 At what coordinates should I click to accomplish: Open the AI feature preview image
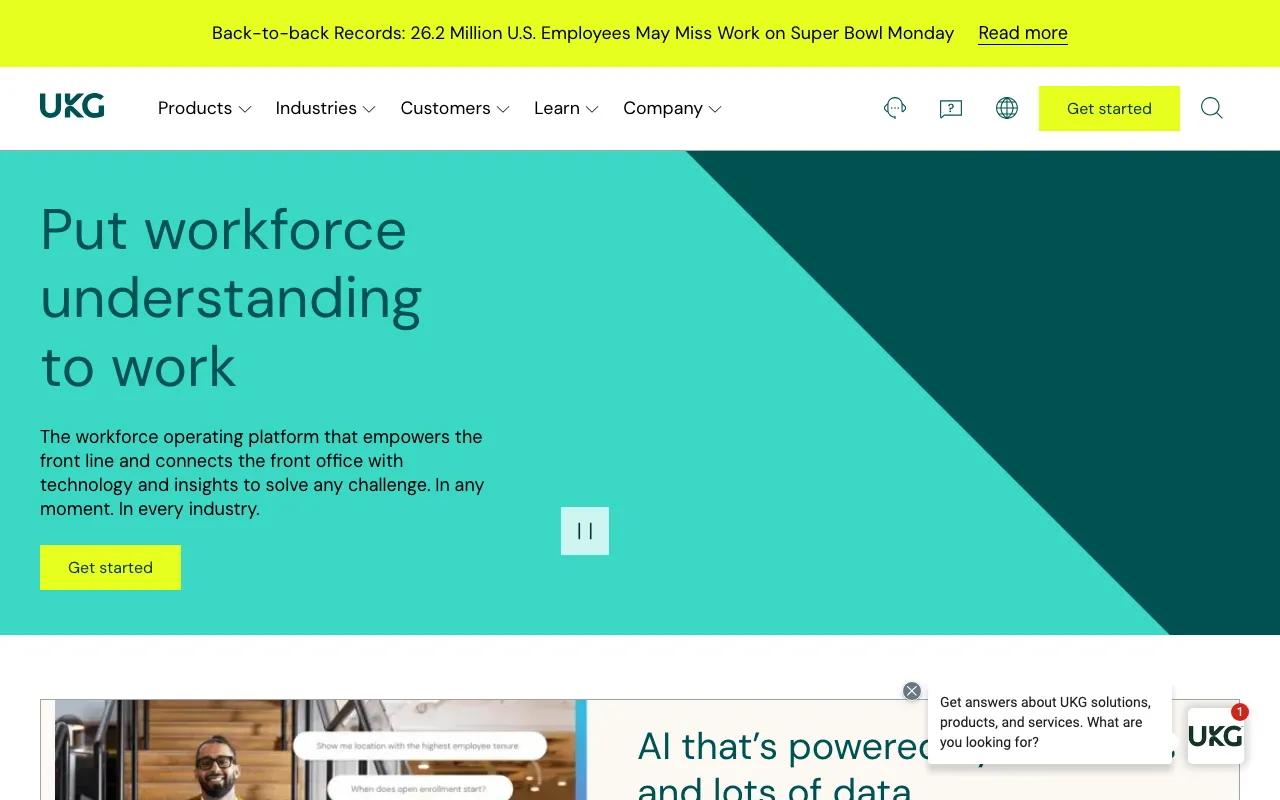320,750
